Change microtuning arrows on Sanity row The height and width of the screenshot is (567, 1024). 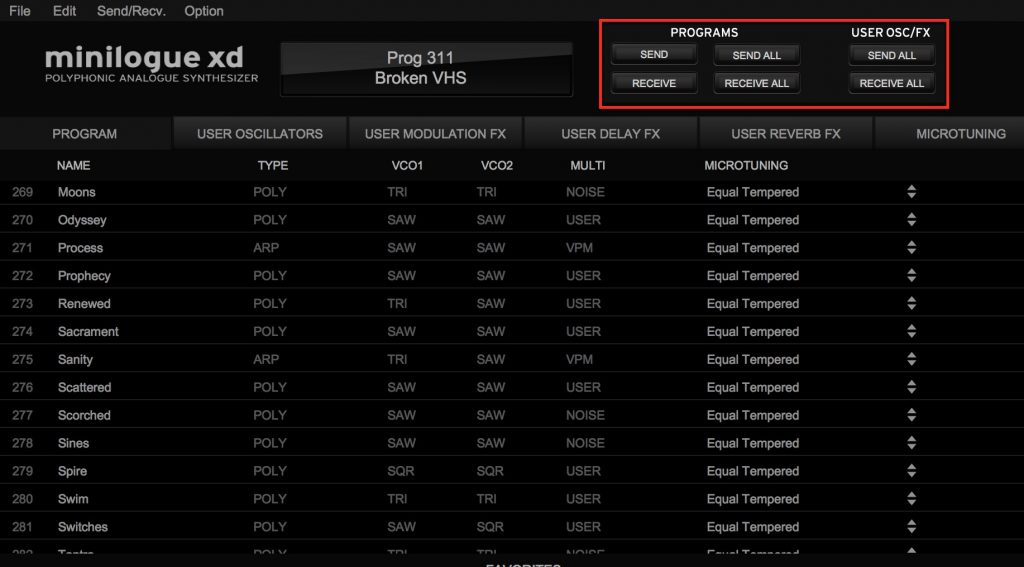911,360
